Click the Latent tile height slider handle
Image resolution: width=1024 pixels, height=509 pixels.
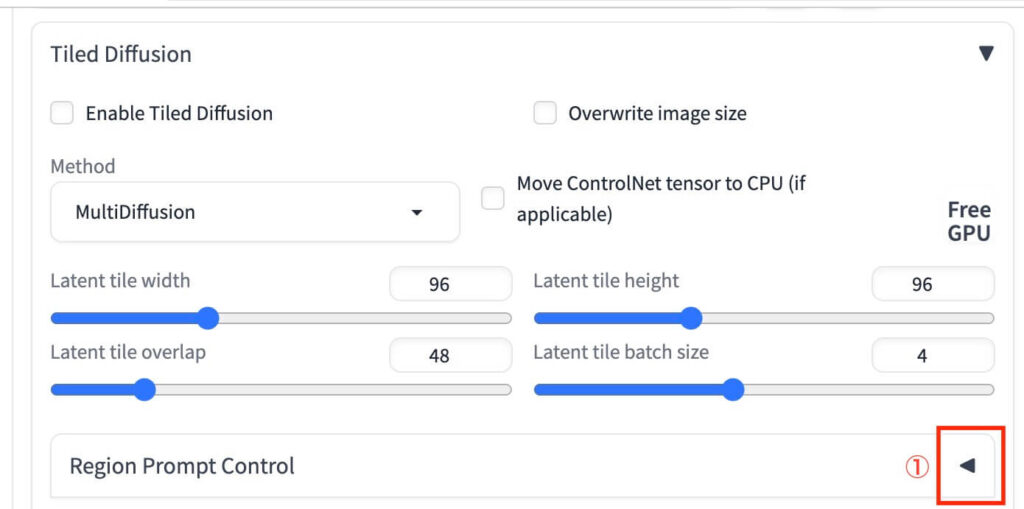(x=691, y=318)
